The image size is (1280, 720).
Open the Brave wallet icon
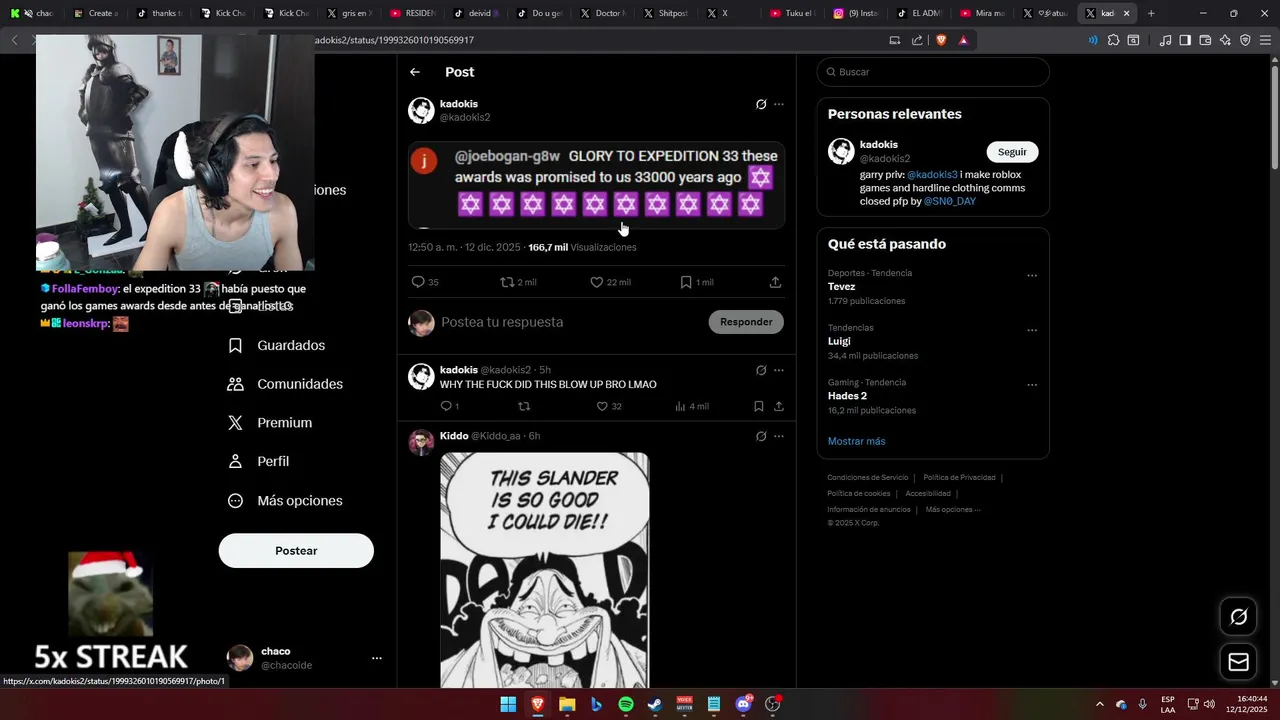click(1205, 40)
